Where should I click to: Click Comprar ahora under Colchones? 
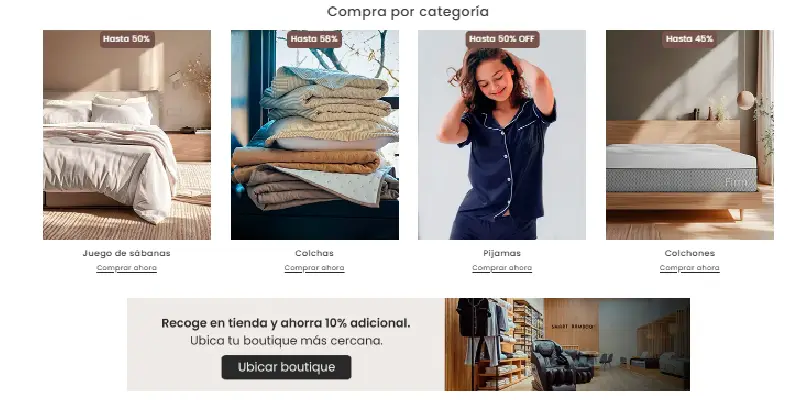click(x=690, y=268)
